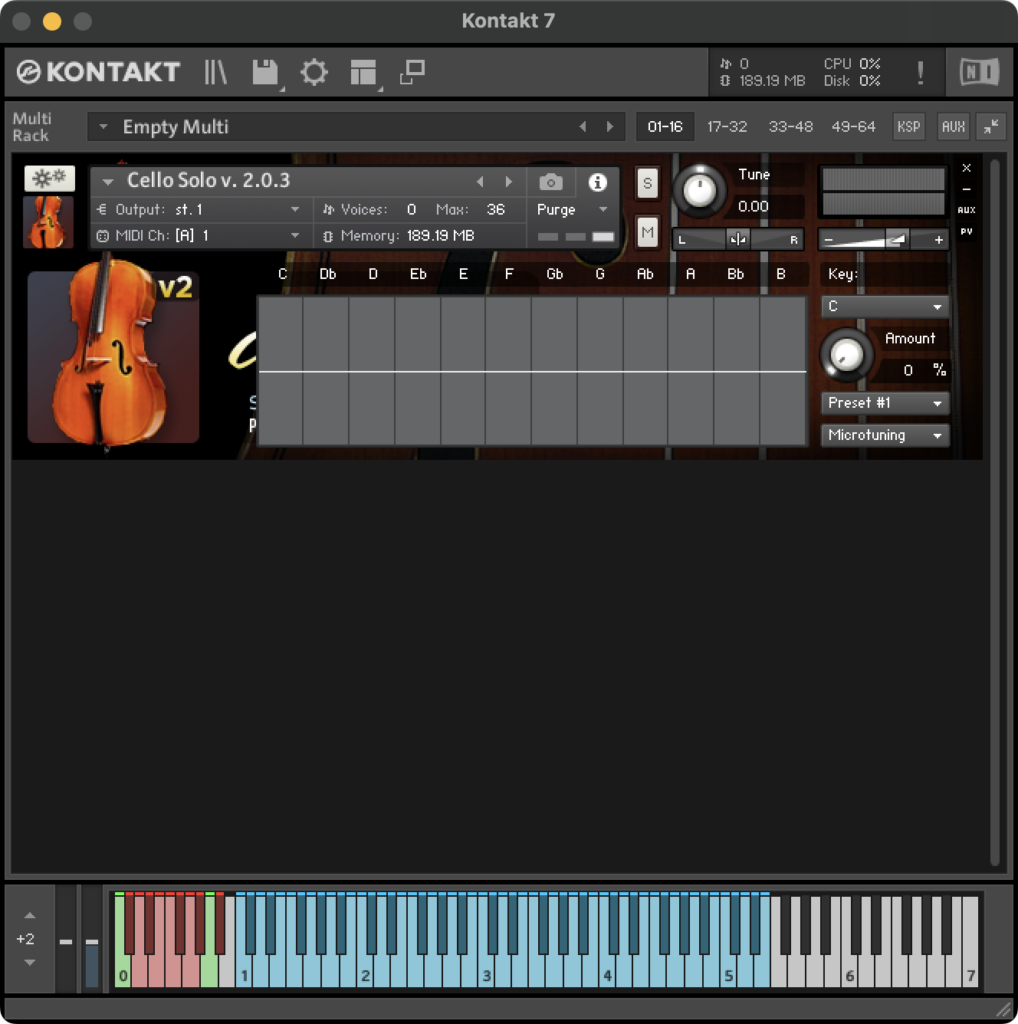Viewport: 1018px width, 1024px height.
Task: Remove instrument with the X icon
Action: [x=966, y=168]
